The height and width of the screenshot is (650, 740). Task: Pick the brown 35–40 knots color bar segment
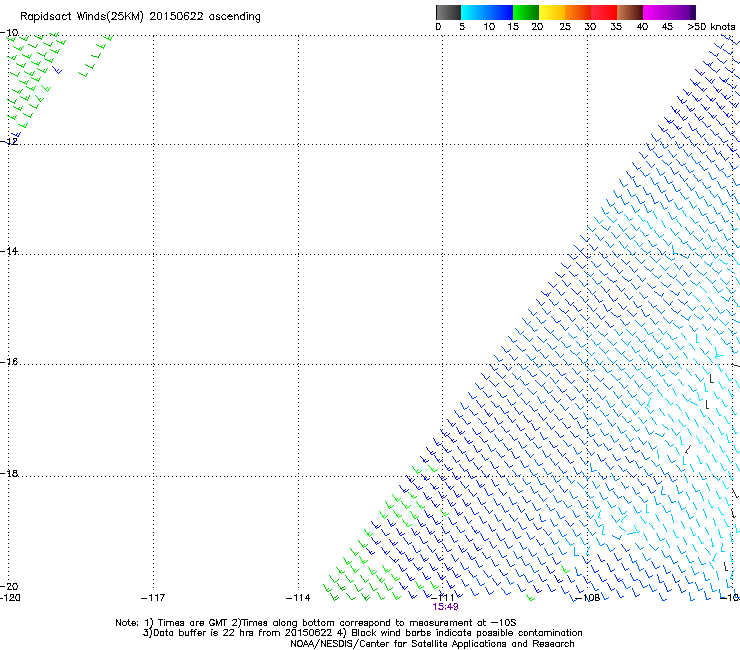[x=630, y=12]
